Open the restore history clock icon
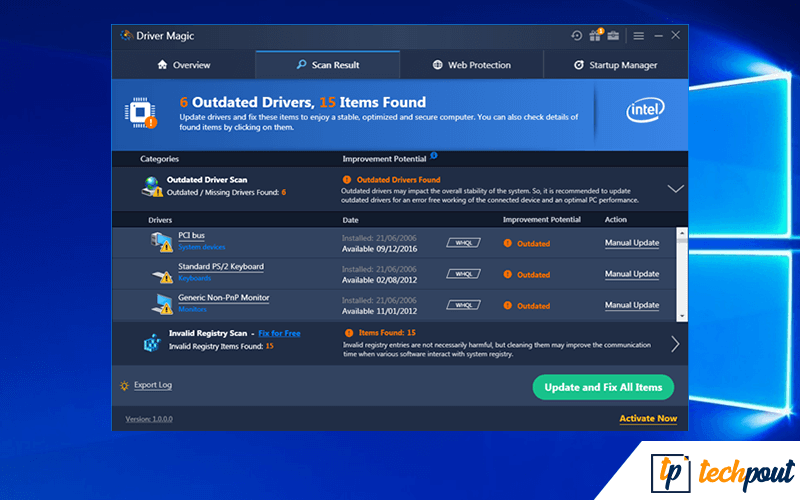Image resolution: width=800 pixels, height=500 pixels. [x=577, y=36]
